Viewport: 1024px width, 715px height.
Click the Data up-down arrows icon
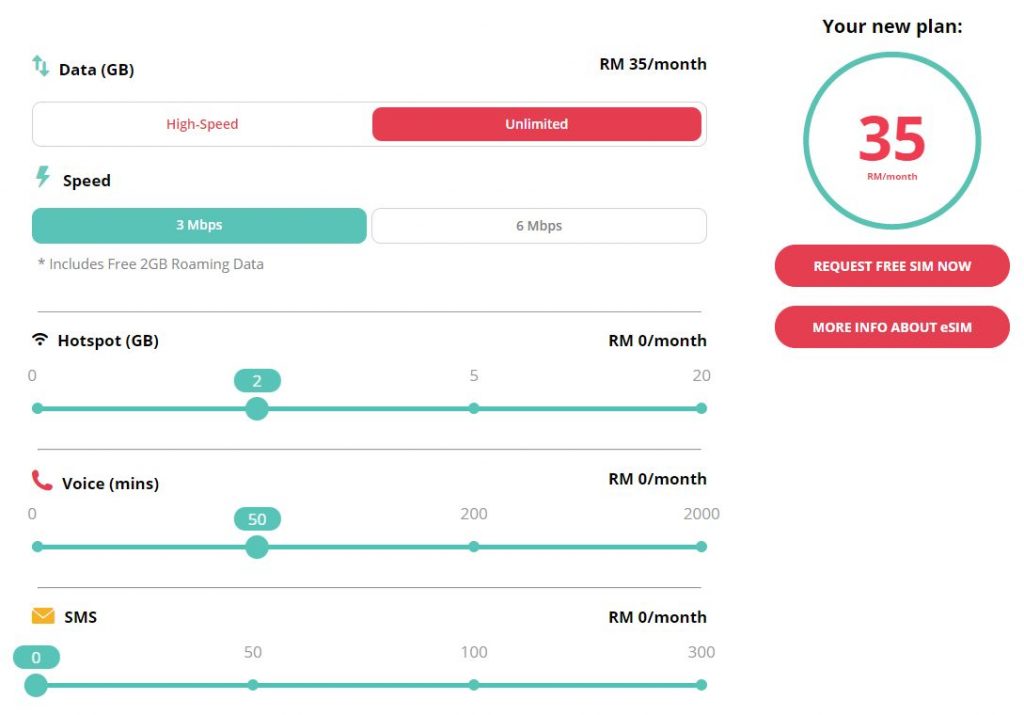click(x=40, y=66)
